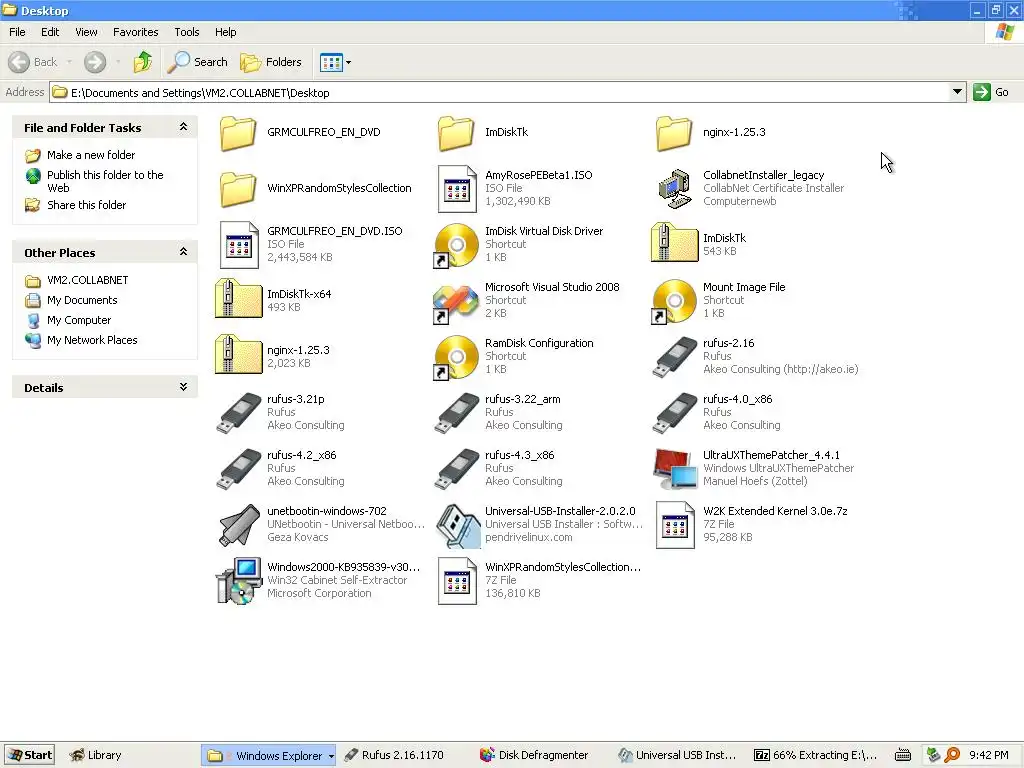Select rufus-2.16 executable icon

(675, 357)
